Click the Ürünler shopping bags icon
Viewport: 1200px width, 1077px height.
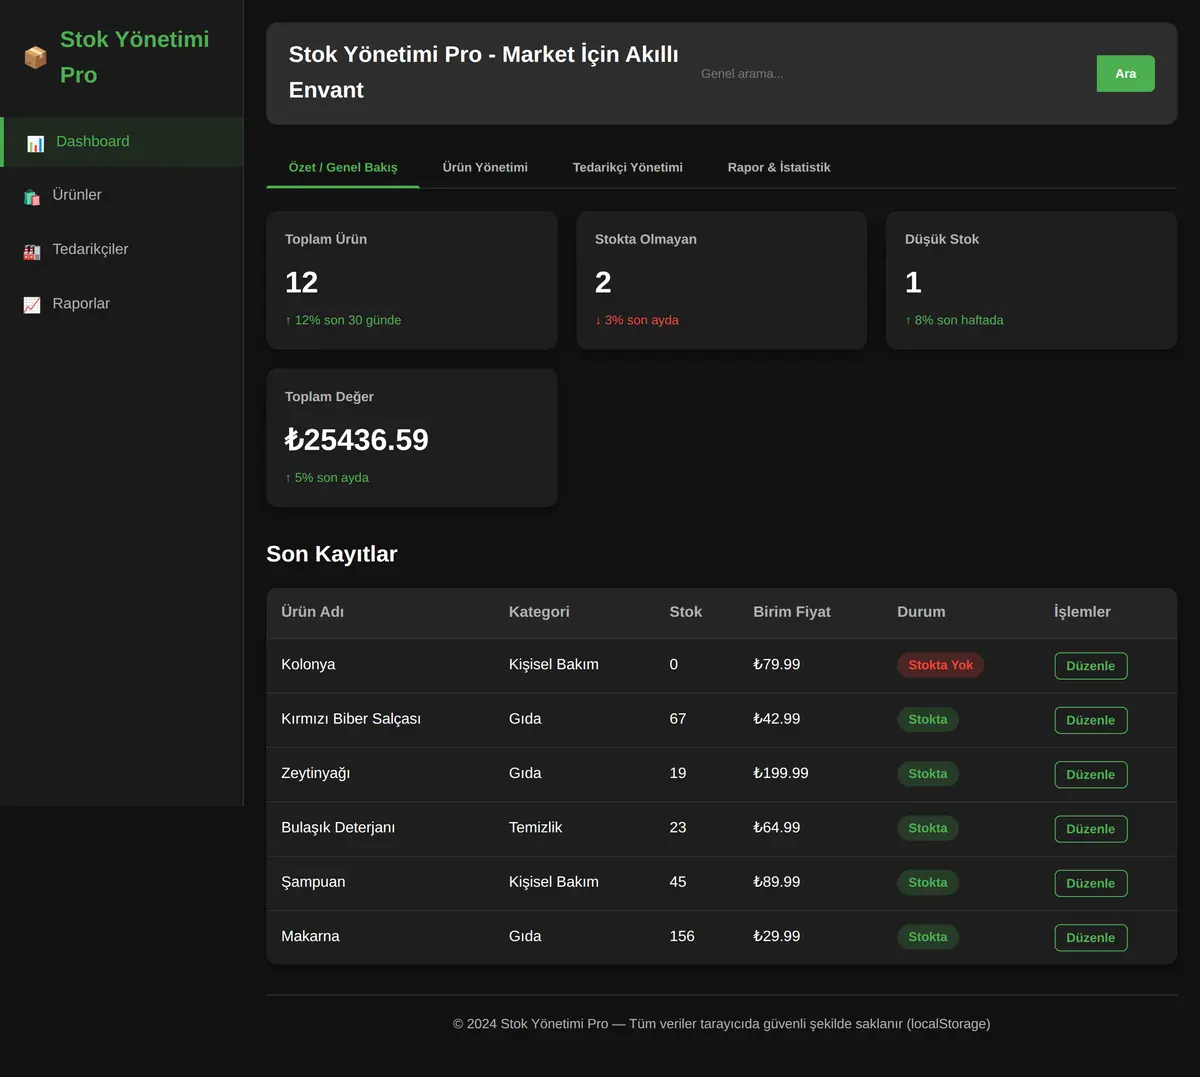[32, 197]
